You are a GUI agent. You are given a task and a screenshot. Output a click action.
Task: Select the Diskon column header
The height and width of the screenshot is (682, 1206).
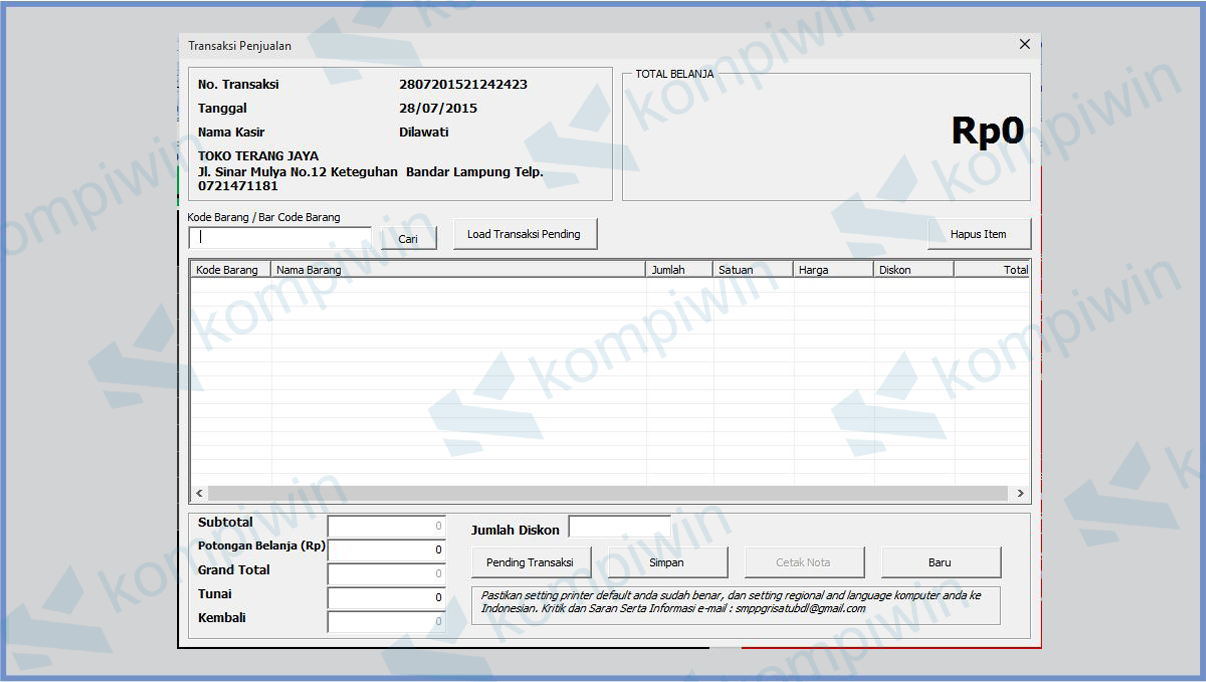(x=912, y=270)
